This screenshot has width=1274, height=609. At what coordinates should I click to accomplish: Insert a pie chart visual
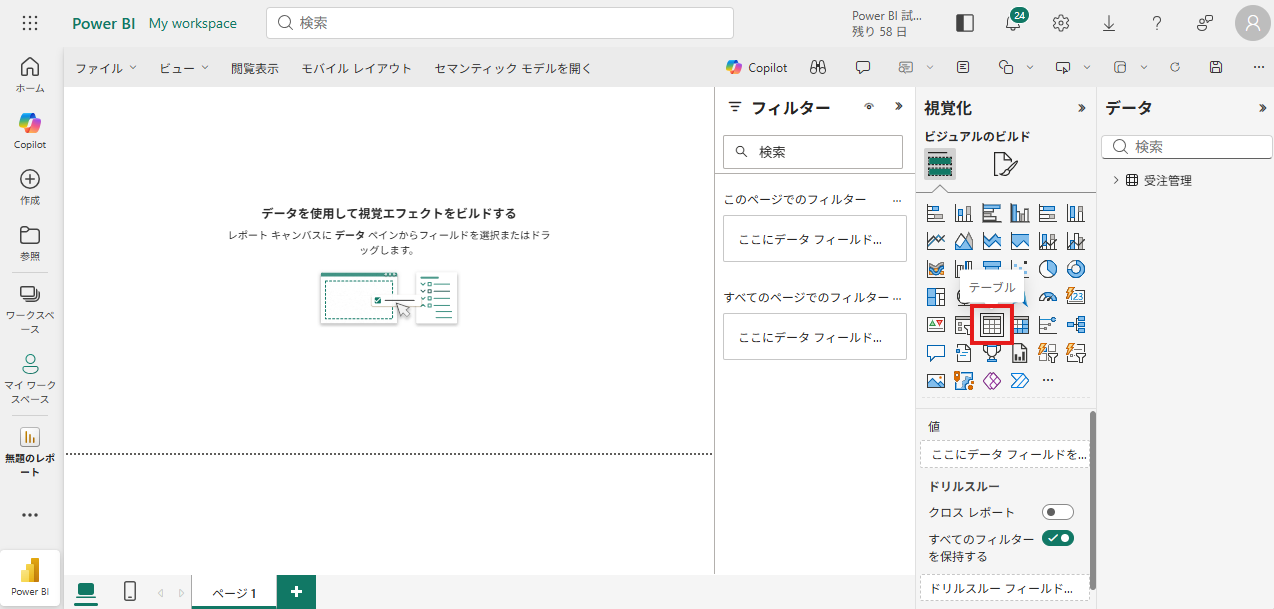tap(1048, 269)
